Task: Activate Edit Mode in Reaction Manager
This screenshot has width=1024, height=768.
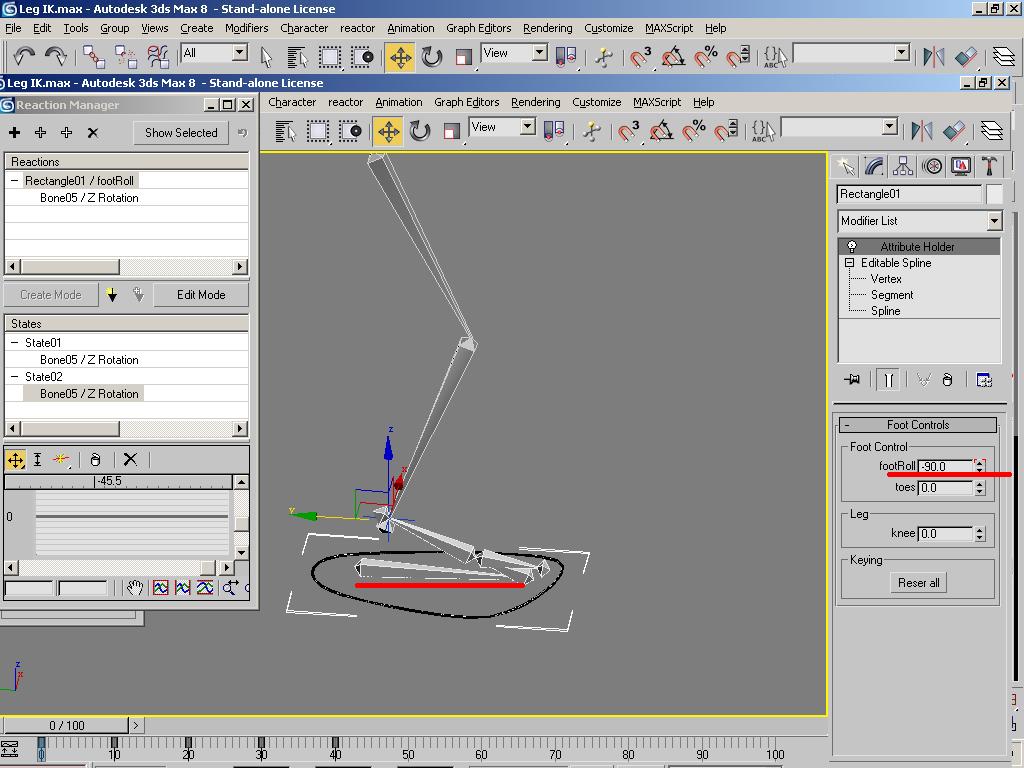Action: point(201,295)
